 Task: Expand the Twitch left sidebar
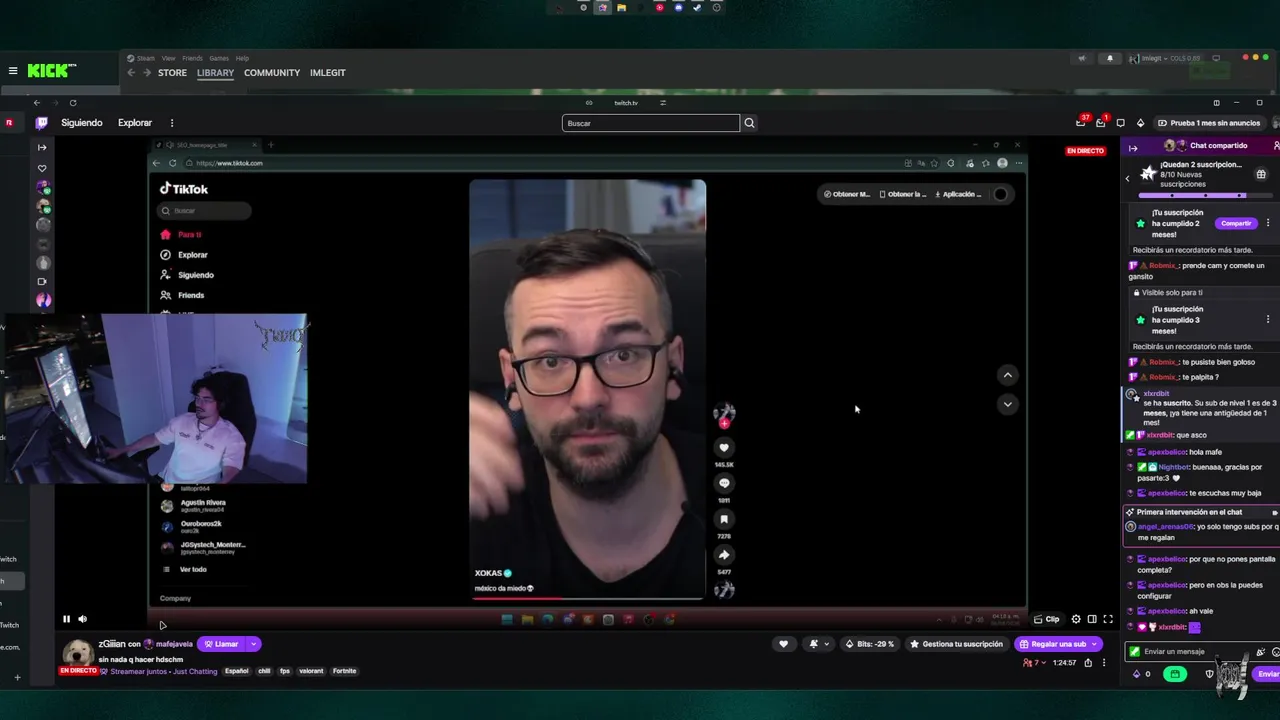42,147
